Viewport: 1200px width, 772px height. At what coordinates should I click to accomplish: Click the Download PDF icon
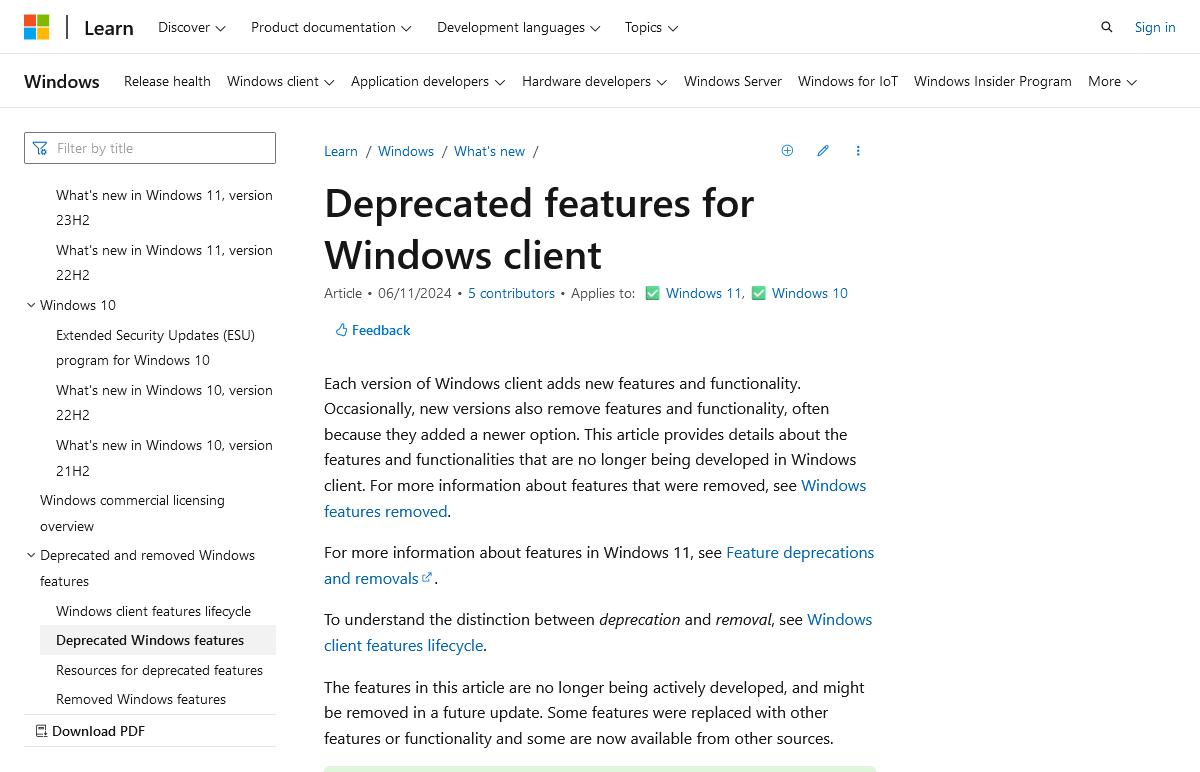coord(41,731)
